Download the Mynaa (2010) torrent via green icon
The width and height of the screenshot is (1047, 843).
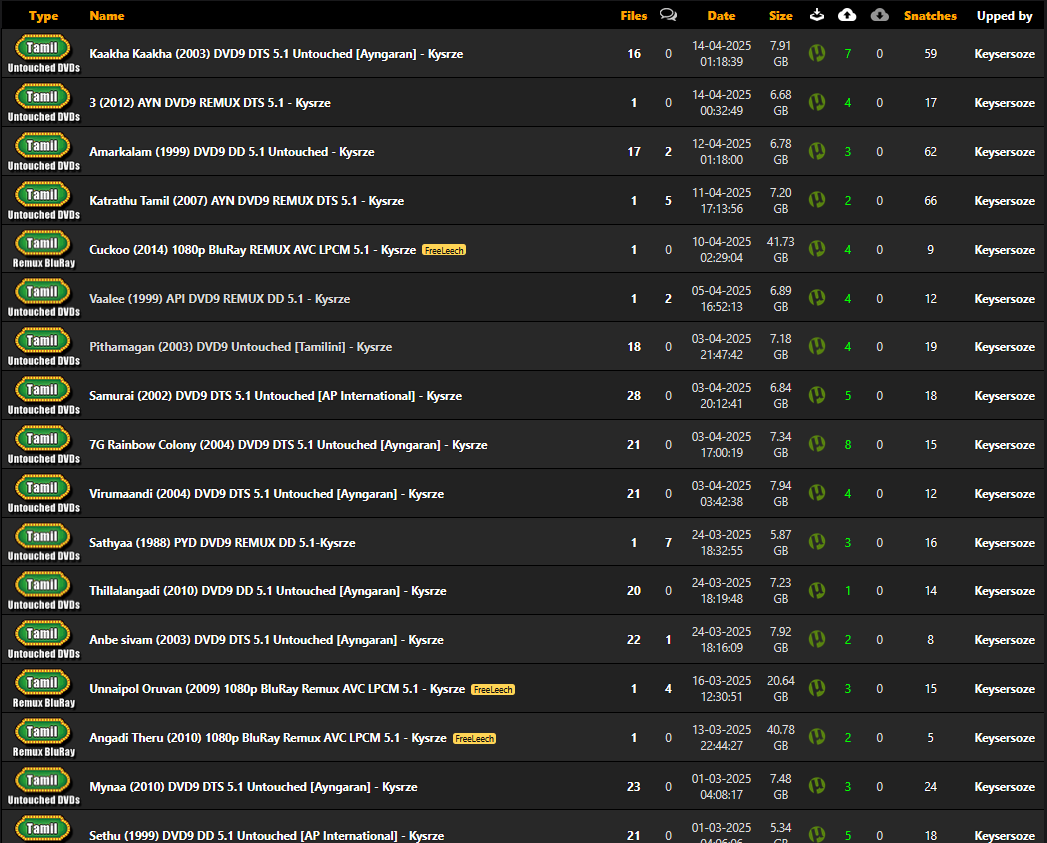point(817,786)
